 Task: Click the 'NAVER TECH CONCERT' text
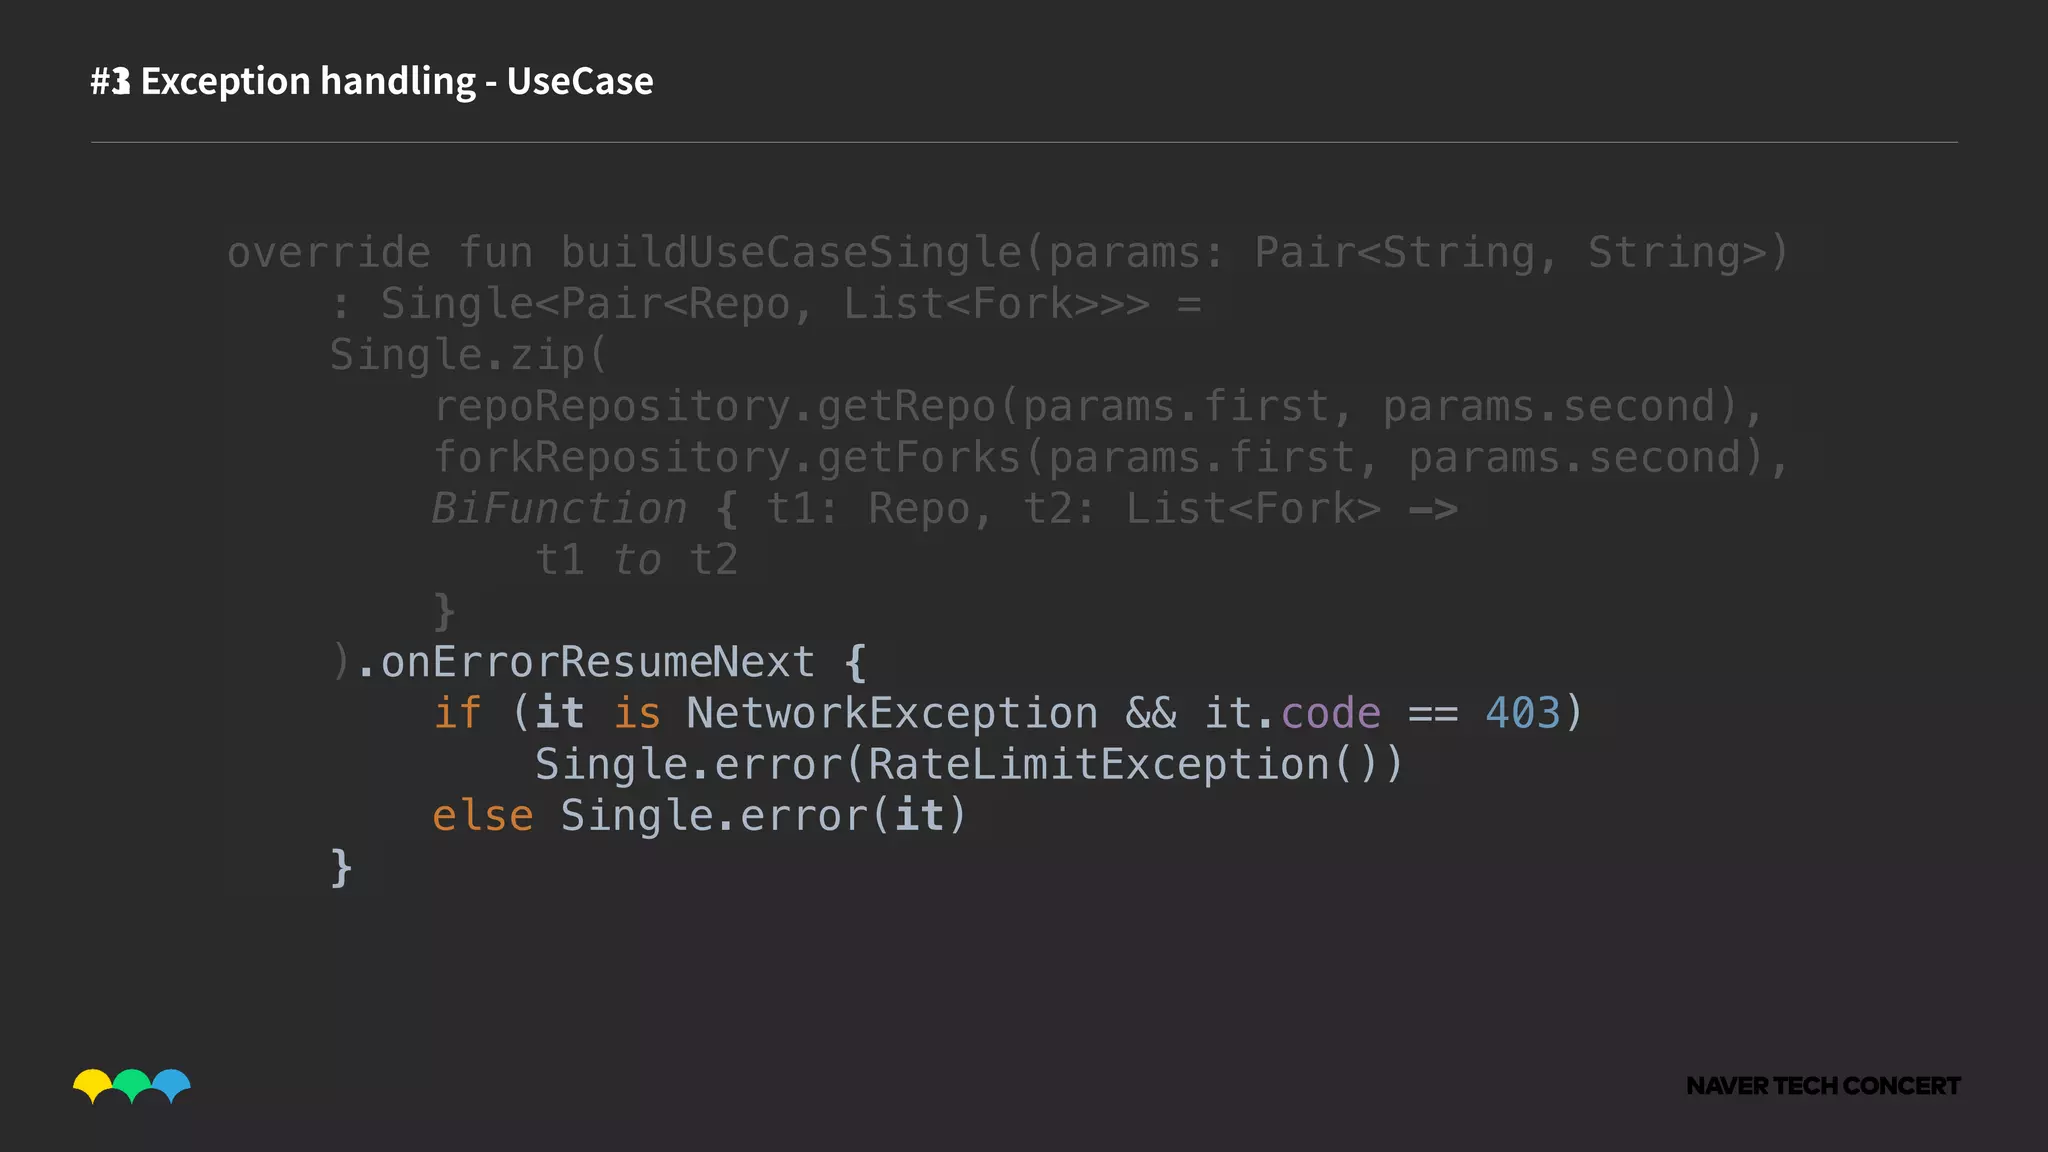pos(1823,1086)
